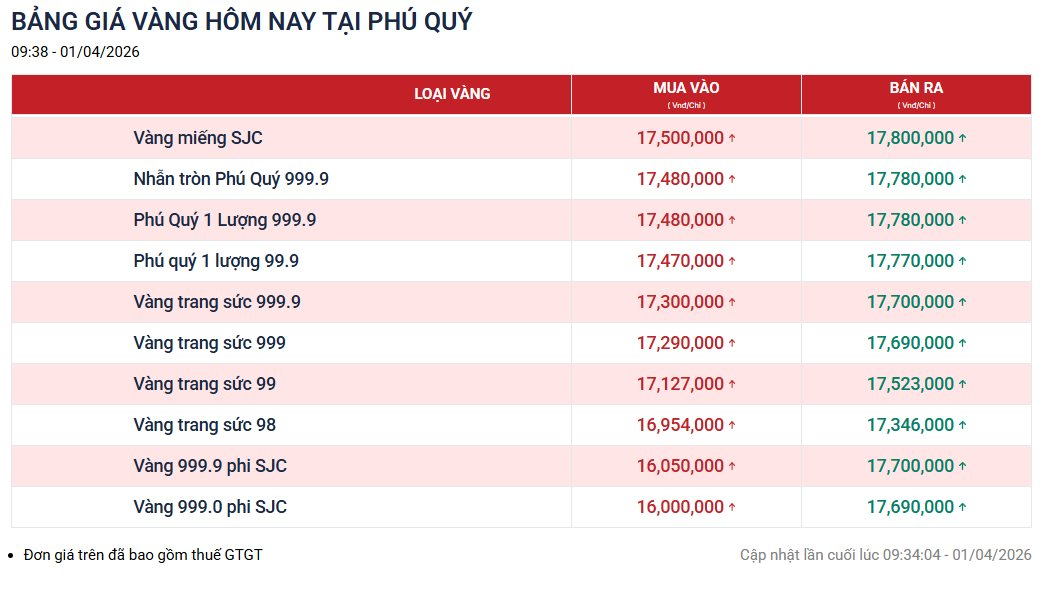Click the red arrow next to 17,470,000
1043x601 pixels.
(x=732, y=262)
